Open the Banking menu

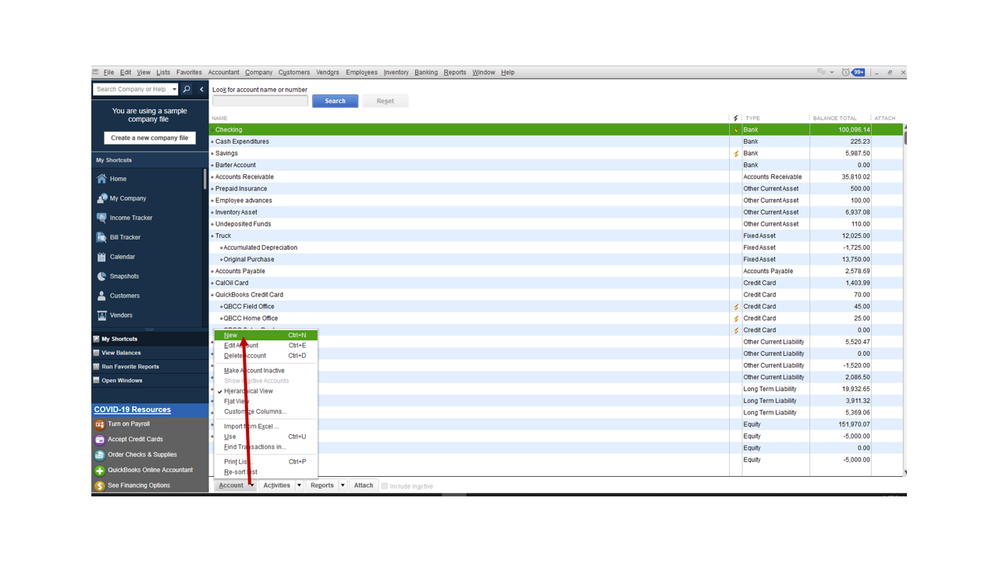click(x=426, y=72)
